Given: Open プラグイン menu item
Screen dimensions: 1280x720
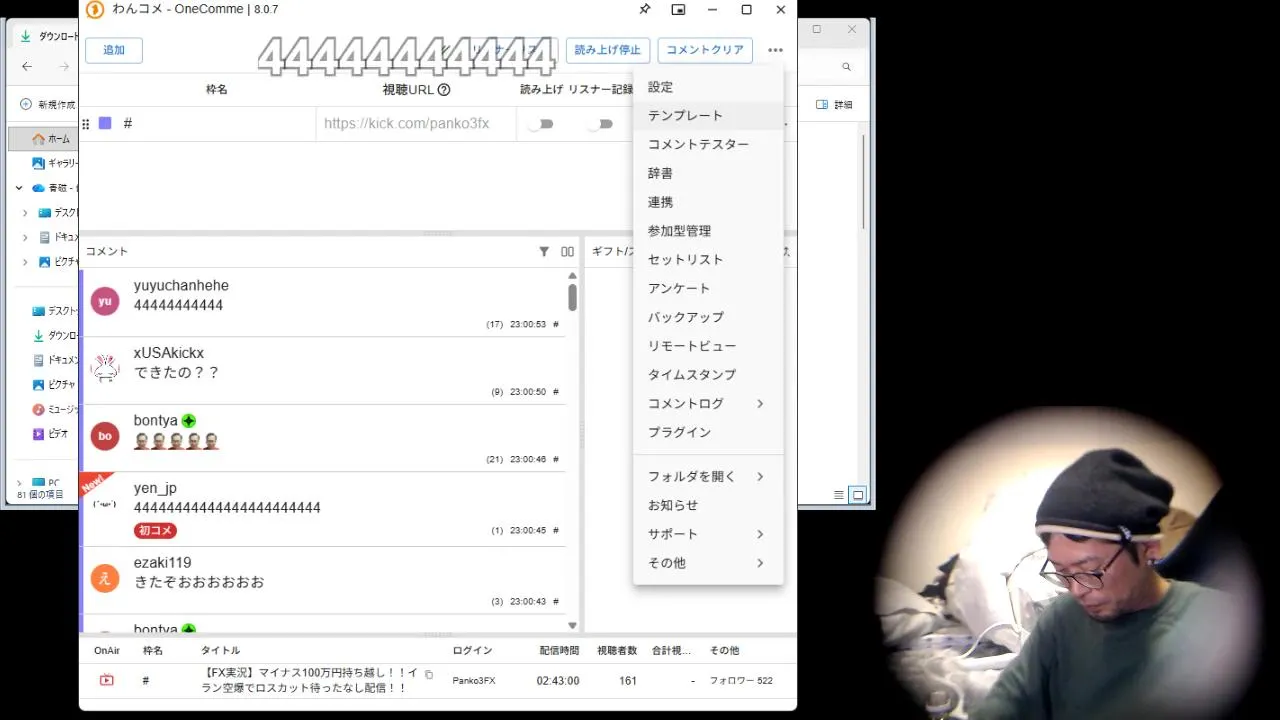Looking at the screenshot, I should [708, 432].
